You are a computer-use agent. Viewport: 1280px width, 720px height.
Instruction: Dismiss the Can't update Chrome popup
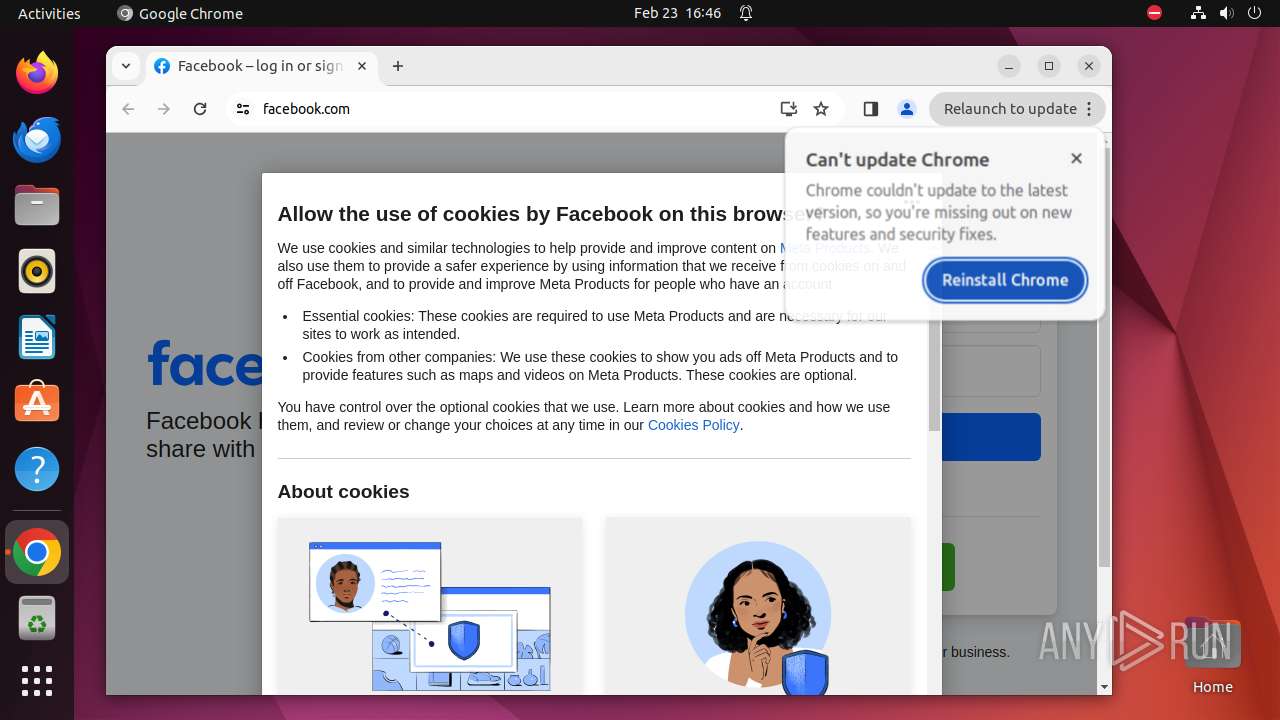click(1076, 158)
